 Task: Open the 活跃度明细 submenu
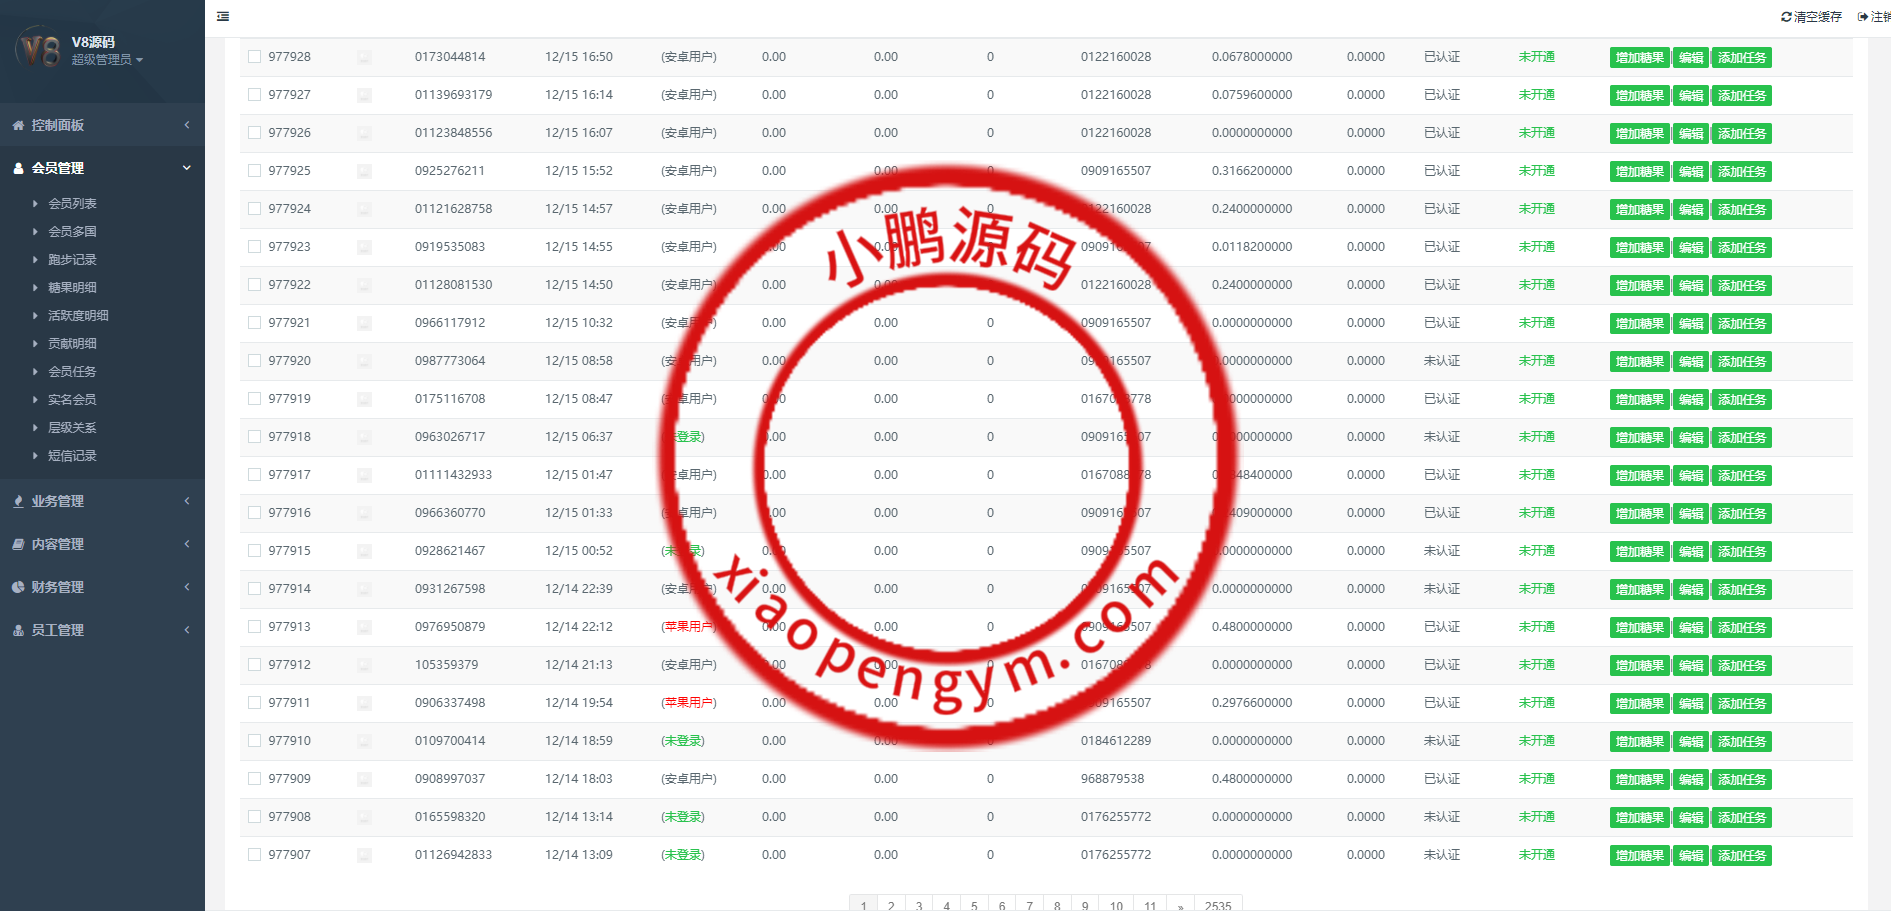coord(78,315)
